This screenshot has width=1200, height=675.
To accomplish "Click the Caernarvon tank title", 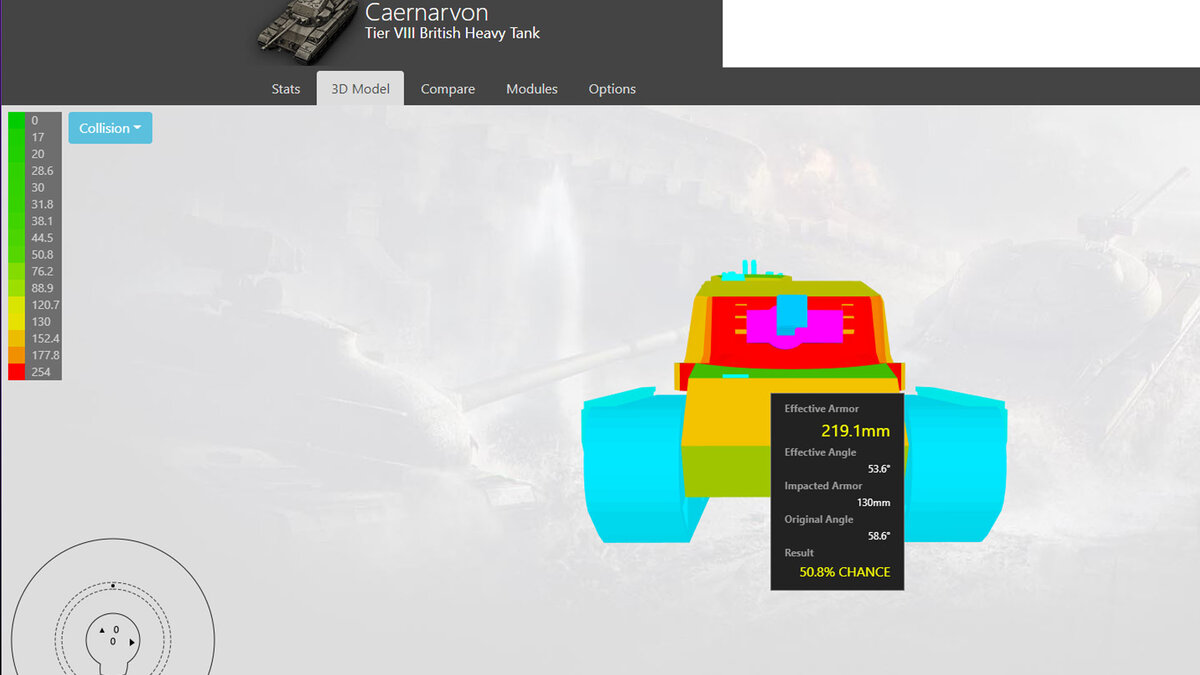I will point(425,13).
